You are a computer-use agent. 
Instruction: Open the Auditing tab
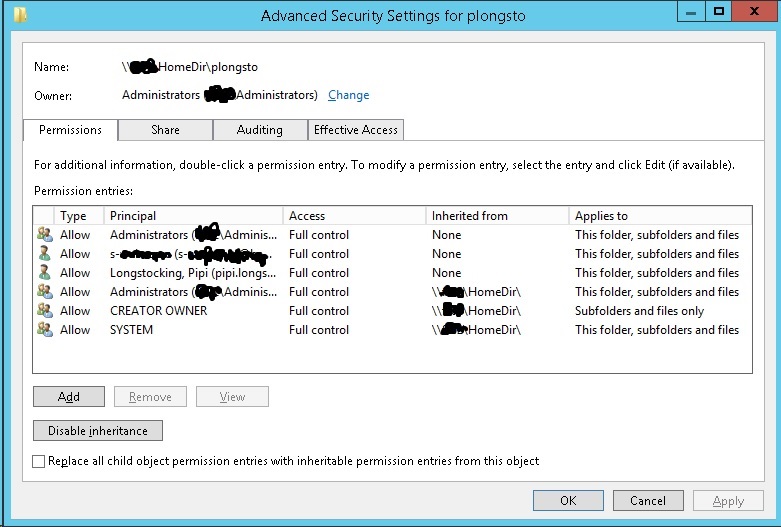260,130
